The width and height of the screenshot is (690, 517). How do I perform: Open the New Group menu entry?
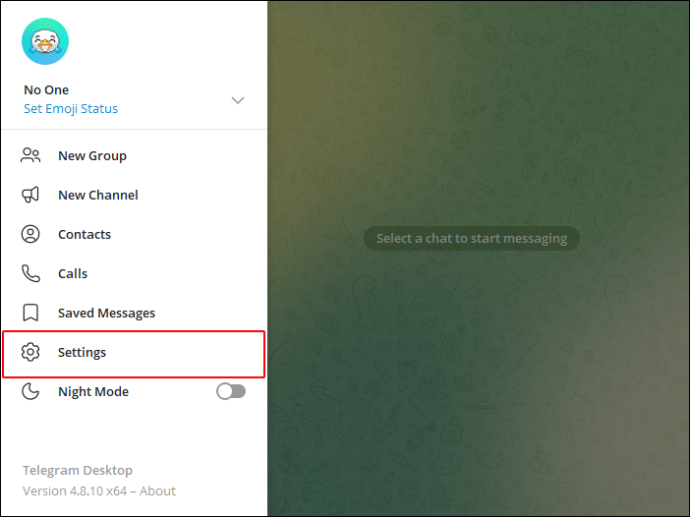click(x=134, y=156)
